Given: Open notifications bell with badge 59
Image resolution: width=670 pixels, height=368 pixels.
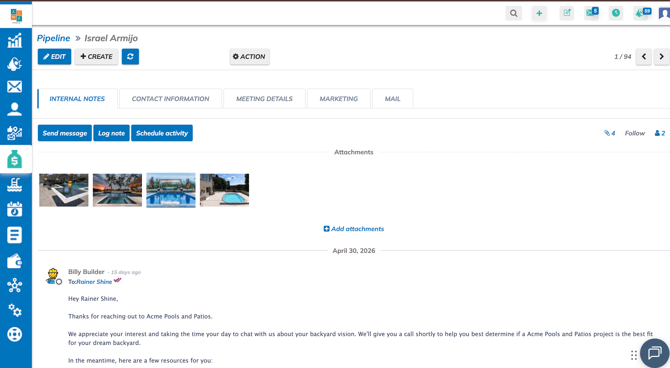Looking at the screenshot, I should coord(642,13).
